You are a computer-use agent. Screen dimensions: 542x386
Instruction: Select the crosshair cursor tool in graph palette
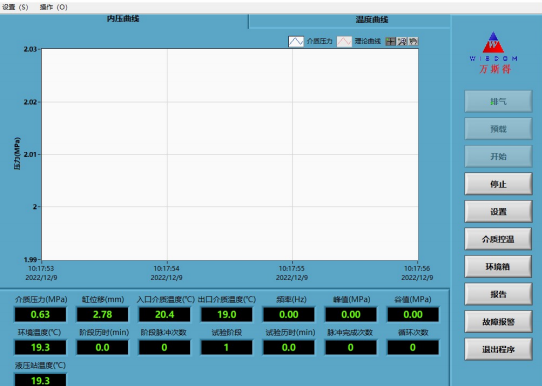coord(390,41)
